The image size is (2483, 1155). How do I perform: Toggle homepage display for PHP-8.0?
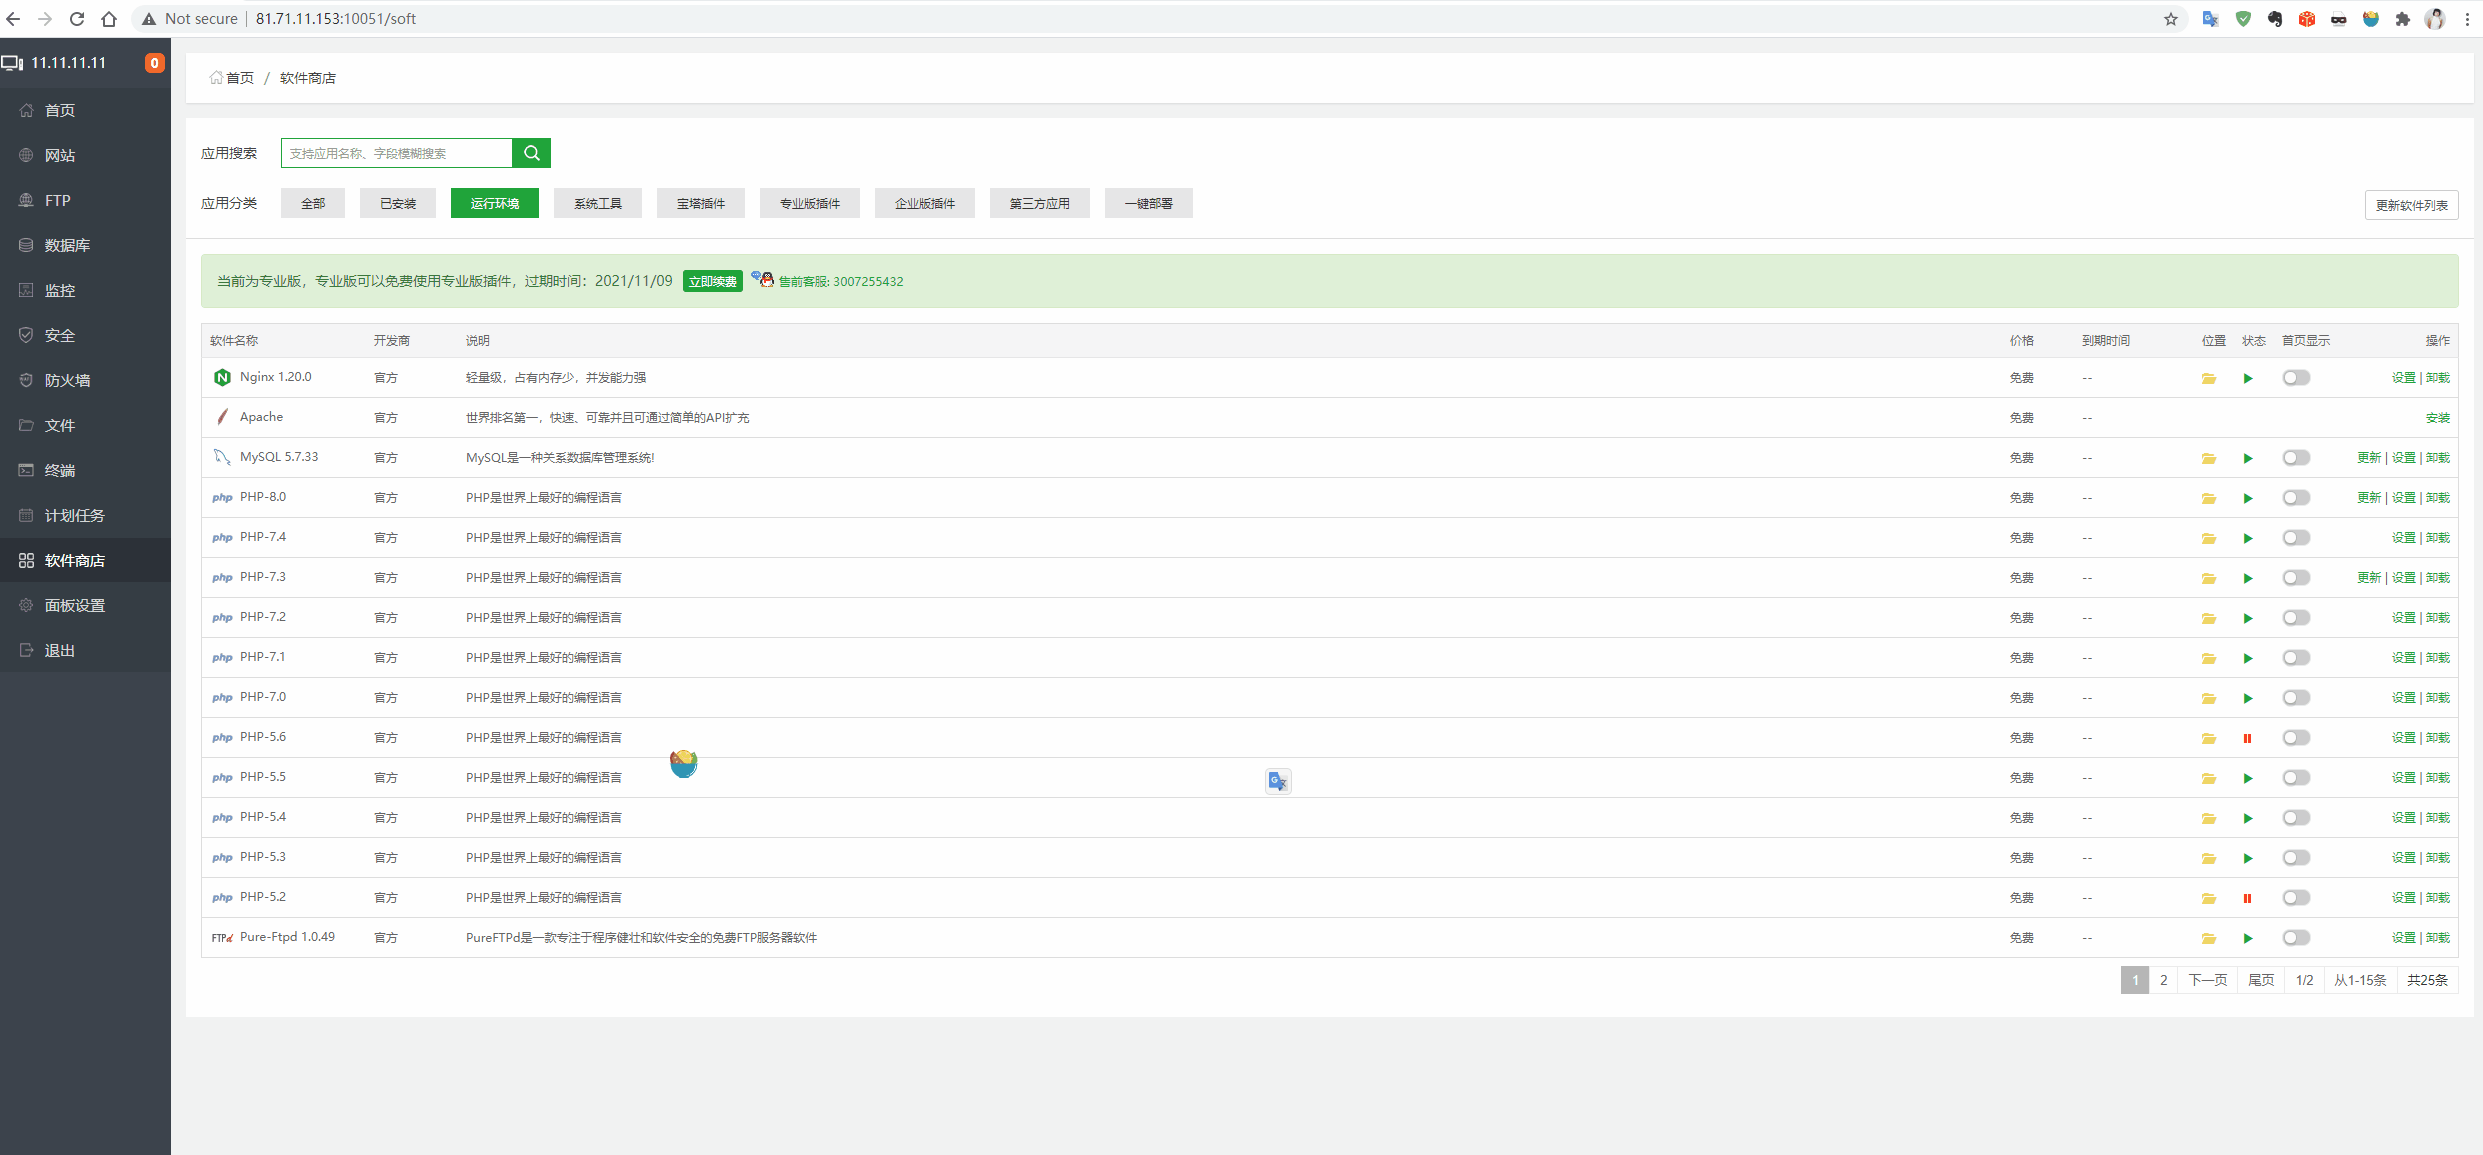coord(2296,498)
